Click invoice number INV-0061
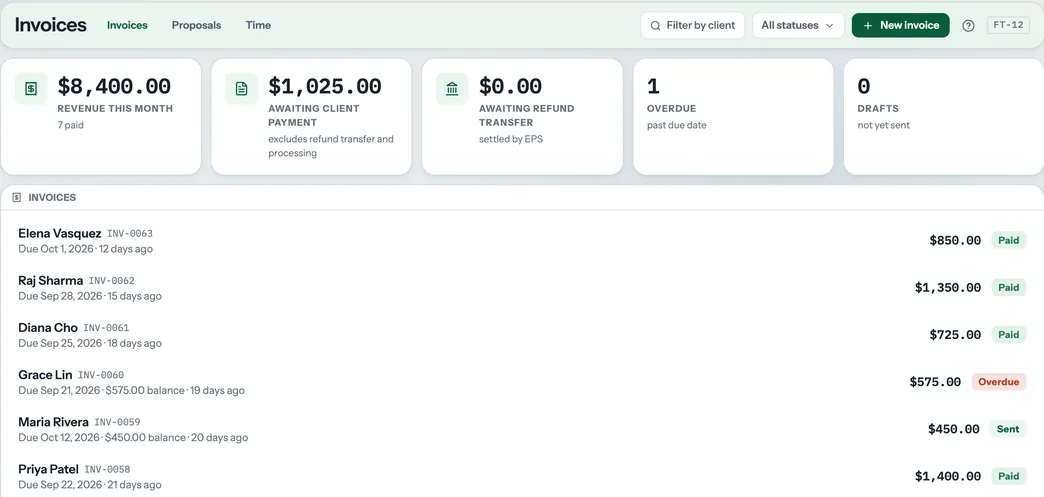 click(x=106, y=328)
